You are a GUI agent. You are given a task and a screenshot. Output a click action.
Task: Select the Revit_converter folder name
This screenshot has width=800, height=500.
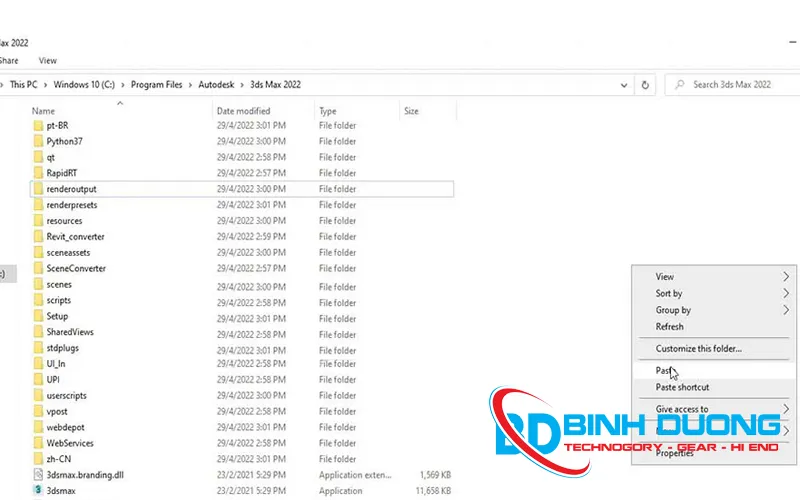coord(76,237)
